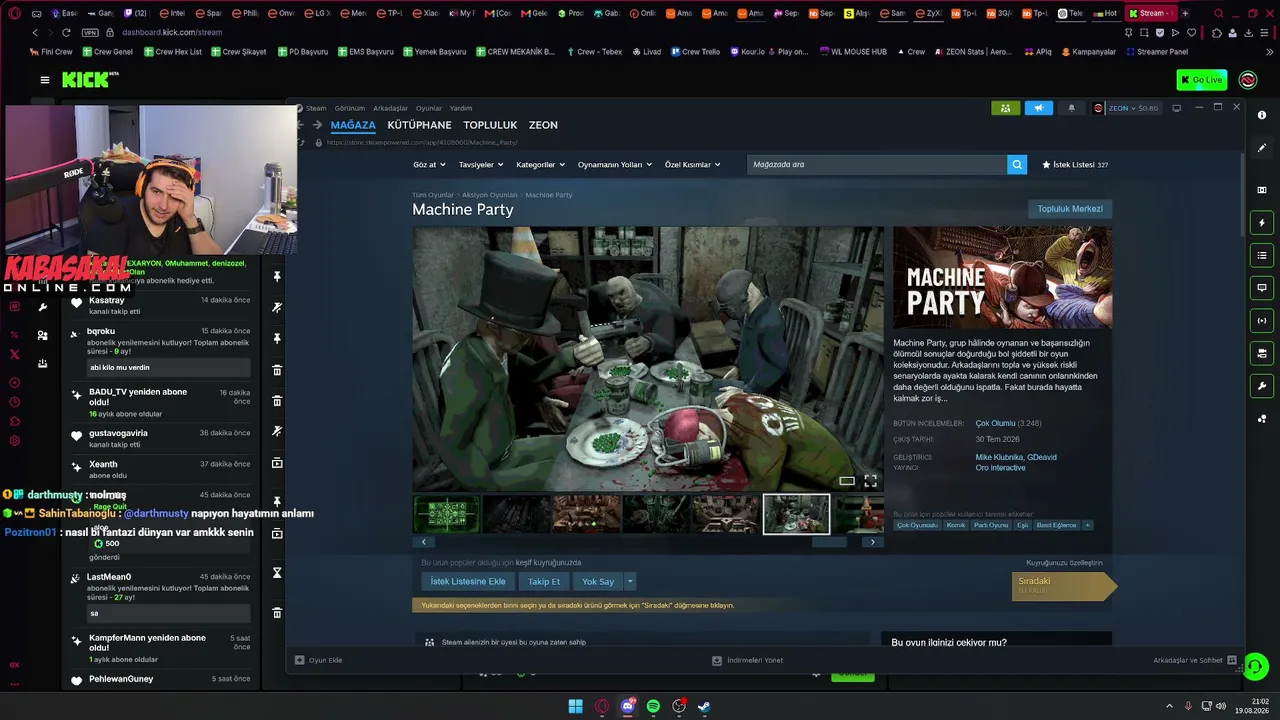The image size is (1280, 720).
Task: Open the Steam big picture monitor icon
Action: 1176,108
